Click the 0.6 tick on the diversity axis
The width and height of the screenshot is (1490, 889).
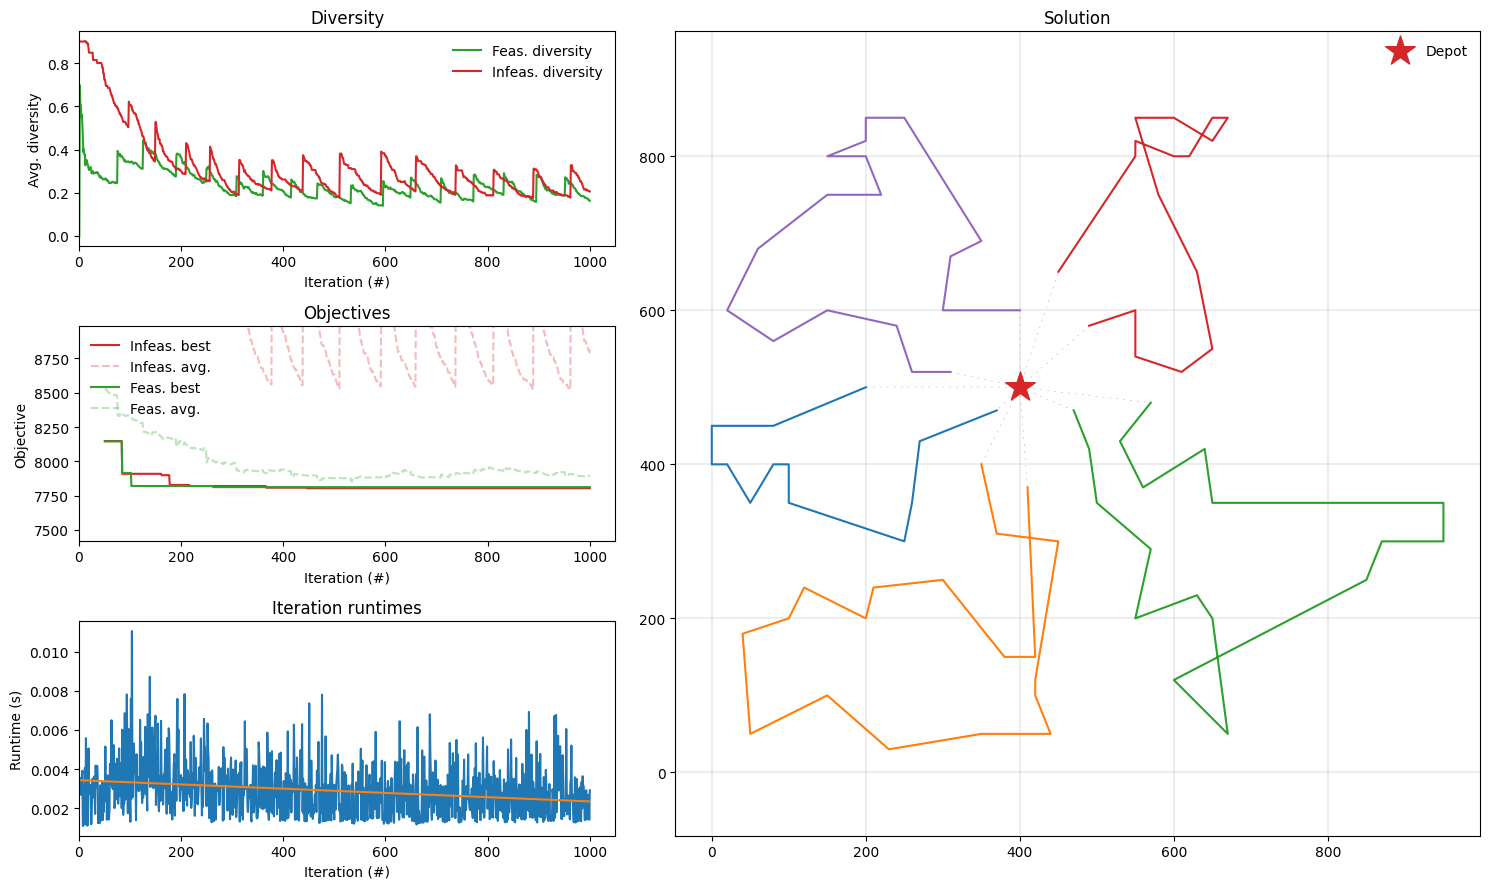59,108
